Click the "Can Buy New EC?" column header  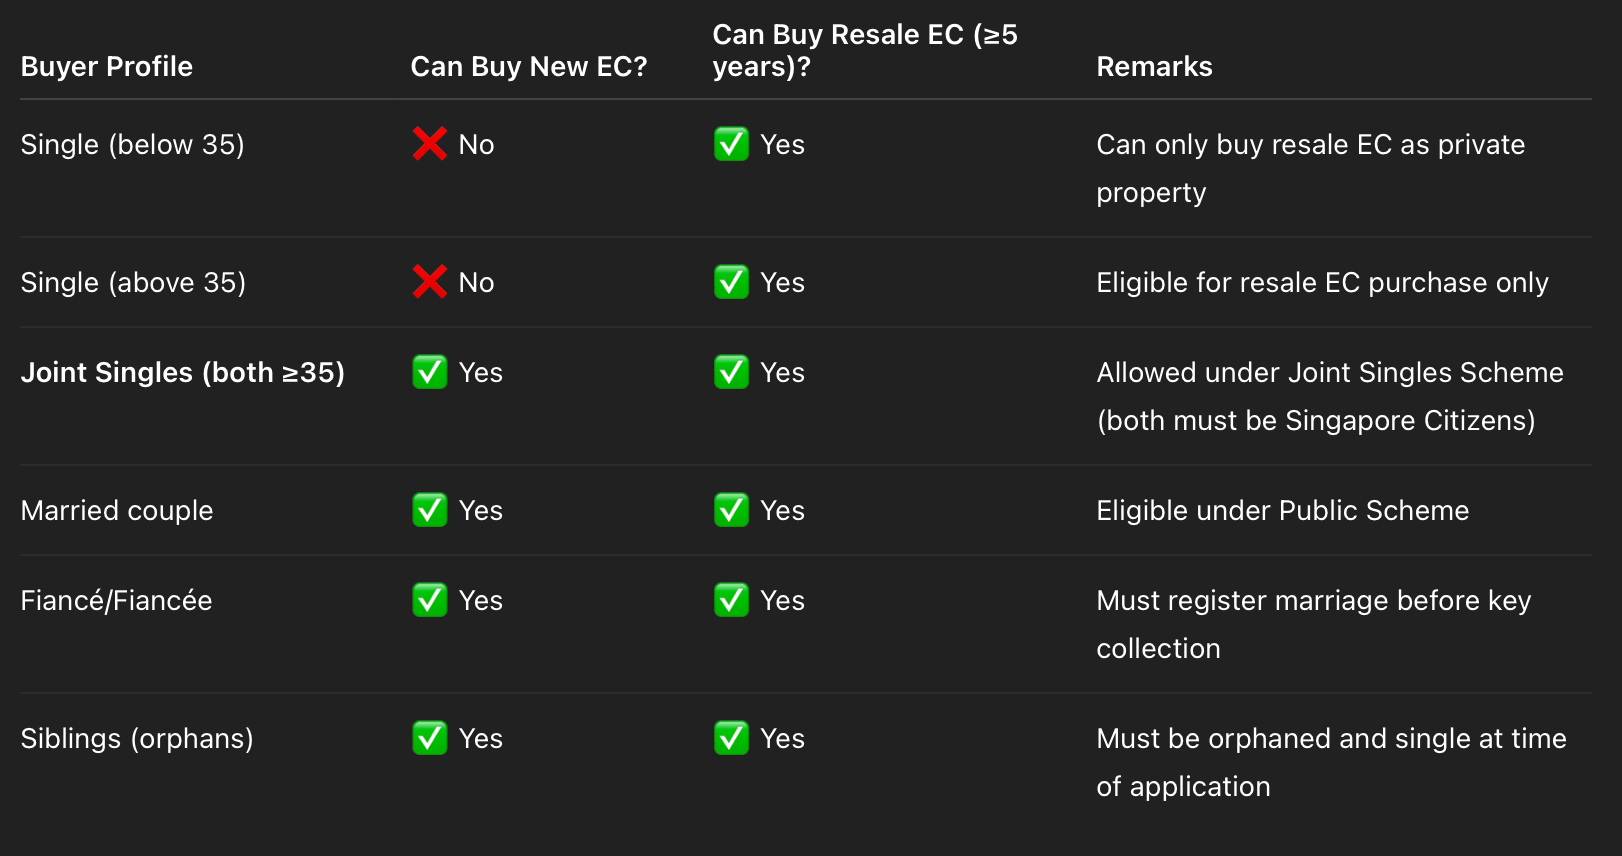pyautogui.click(x=529, y=67)
